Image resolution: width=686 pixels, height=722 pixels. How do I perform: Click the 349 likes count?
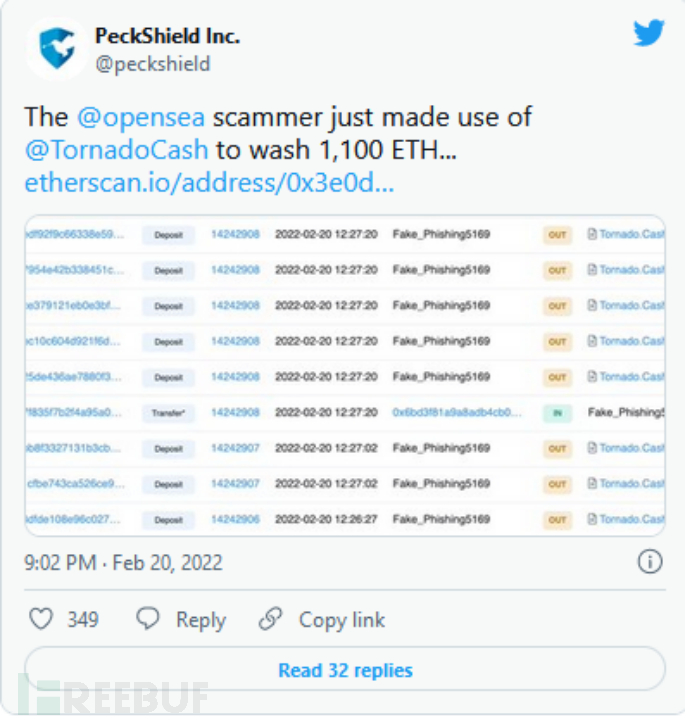(x=83, y=620)
